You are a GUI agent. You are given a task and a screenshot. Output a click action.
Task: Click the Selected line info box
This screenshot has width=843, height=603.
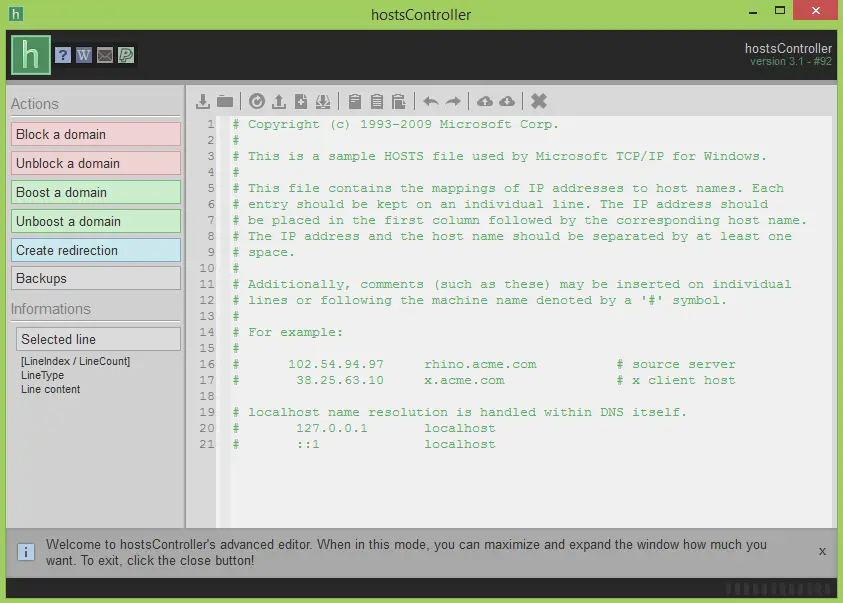pyautogui.click(x=98, y=339)
